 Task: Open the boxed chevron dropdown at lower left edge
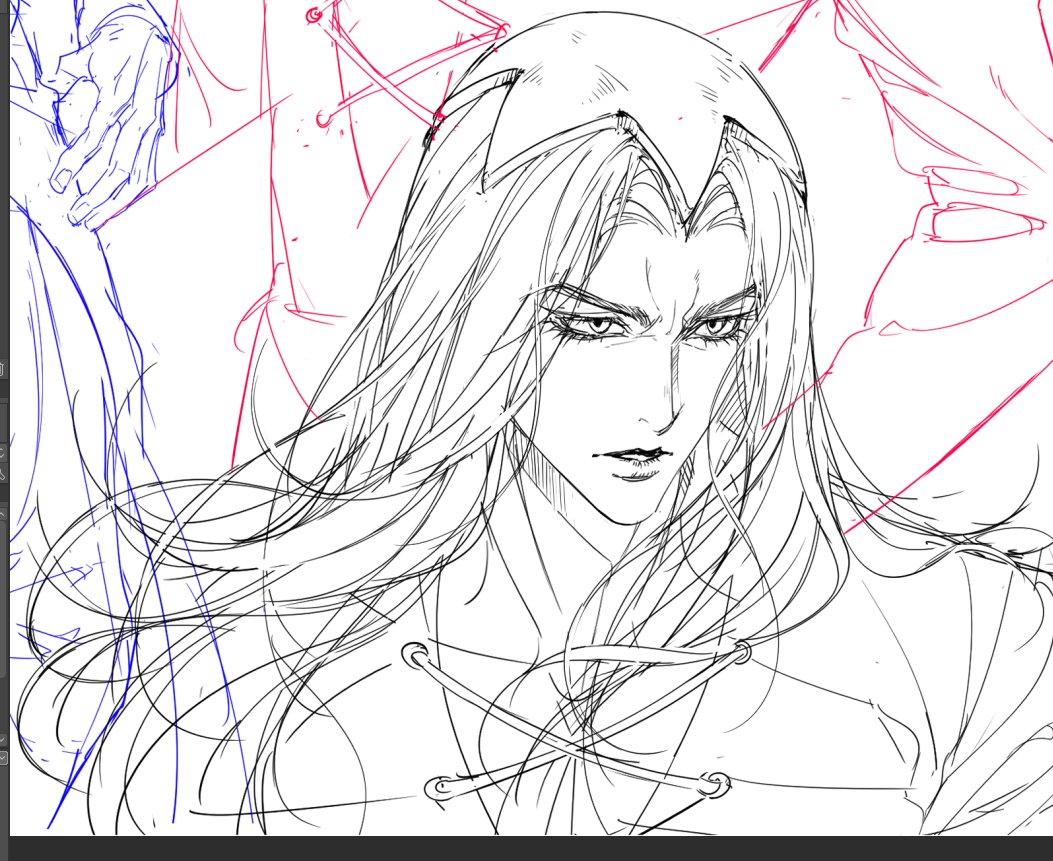[x=3, y=757]
